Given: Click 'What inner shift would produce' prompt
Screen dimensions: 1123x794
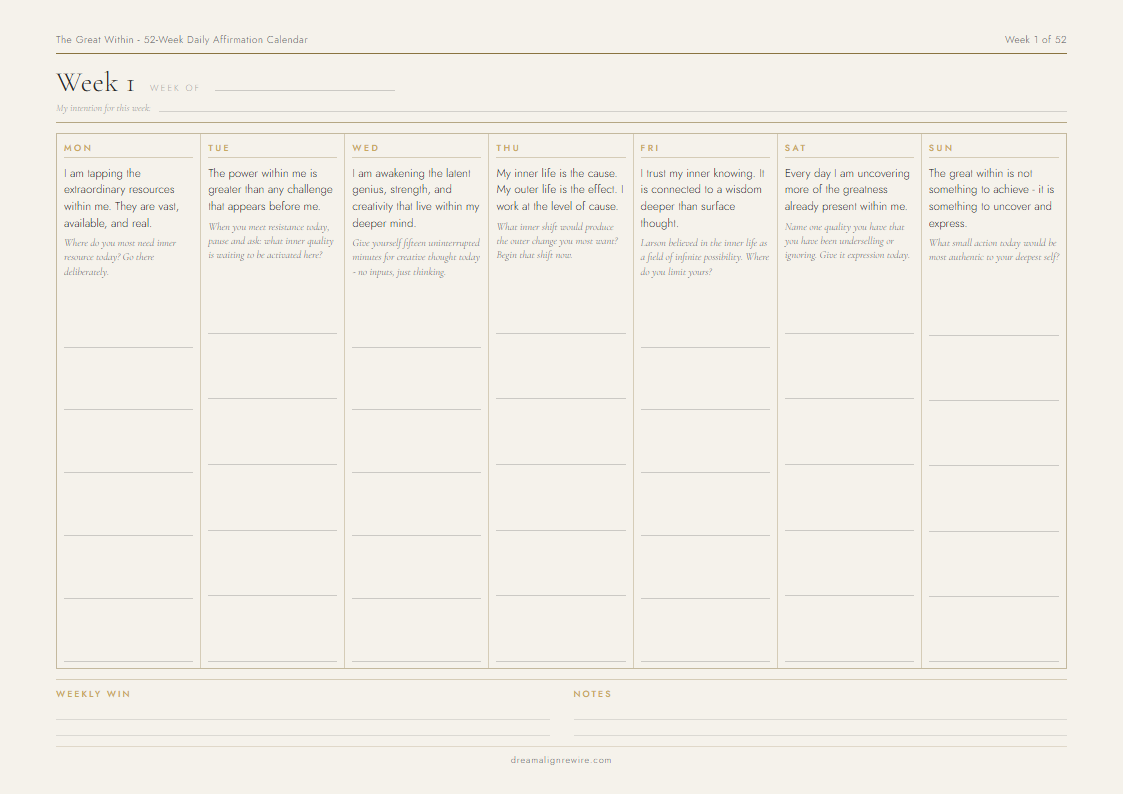Looking at the screenshot, I should 556,241.
